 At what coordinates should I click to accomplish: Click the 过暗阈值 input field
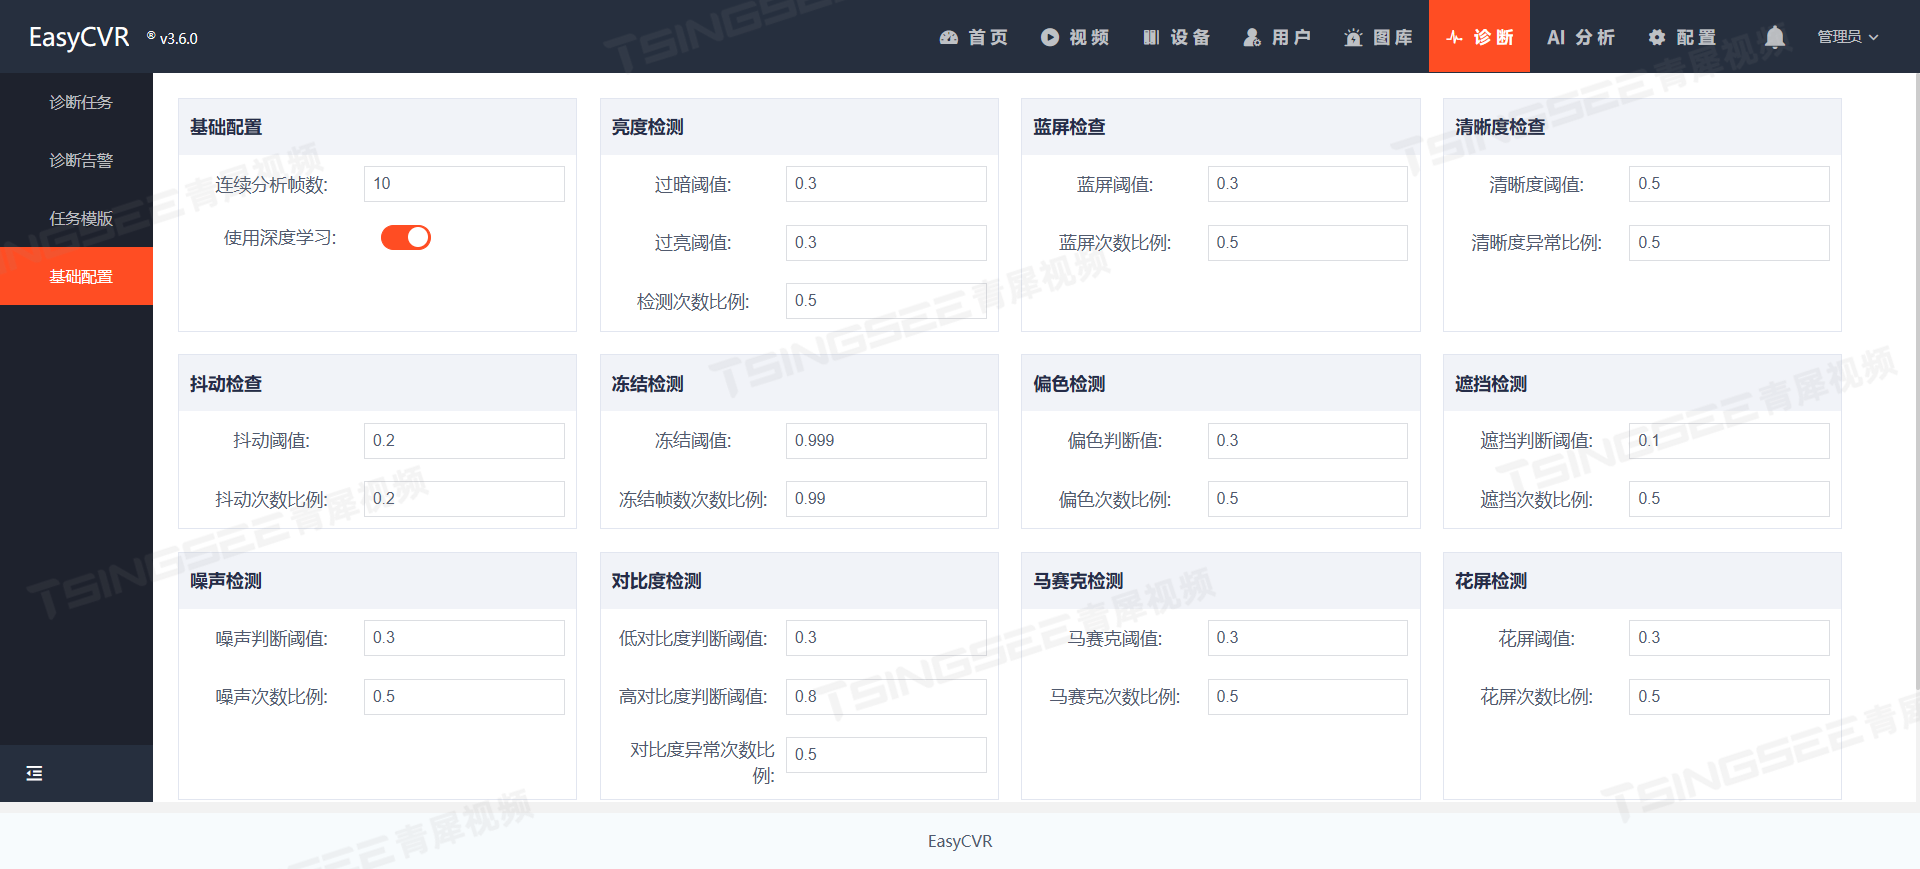point(886,184)
